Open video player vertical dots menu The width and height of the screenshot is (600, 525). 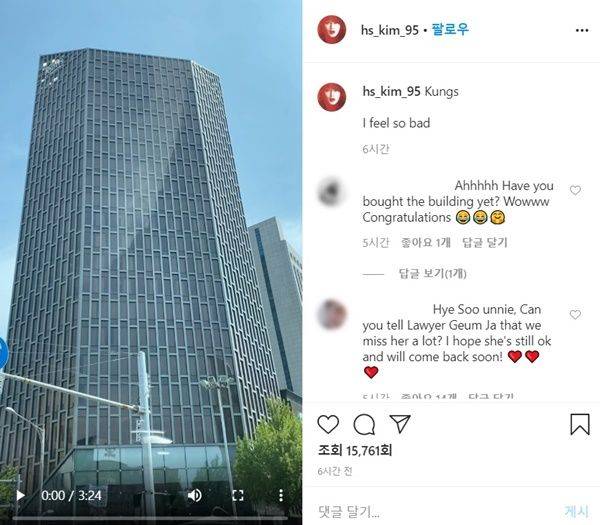(281, 496)
